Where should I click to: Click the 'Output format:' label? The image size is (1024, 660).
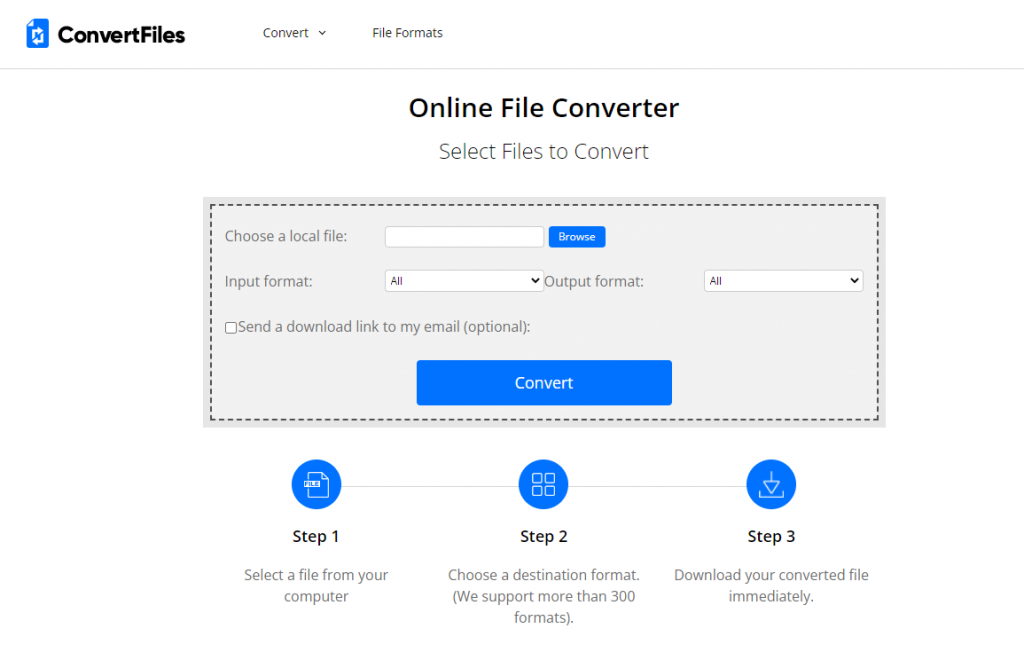point(594,281)
